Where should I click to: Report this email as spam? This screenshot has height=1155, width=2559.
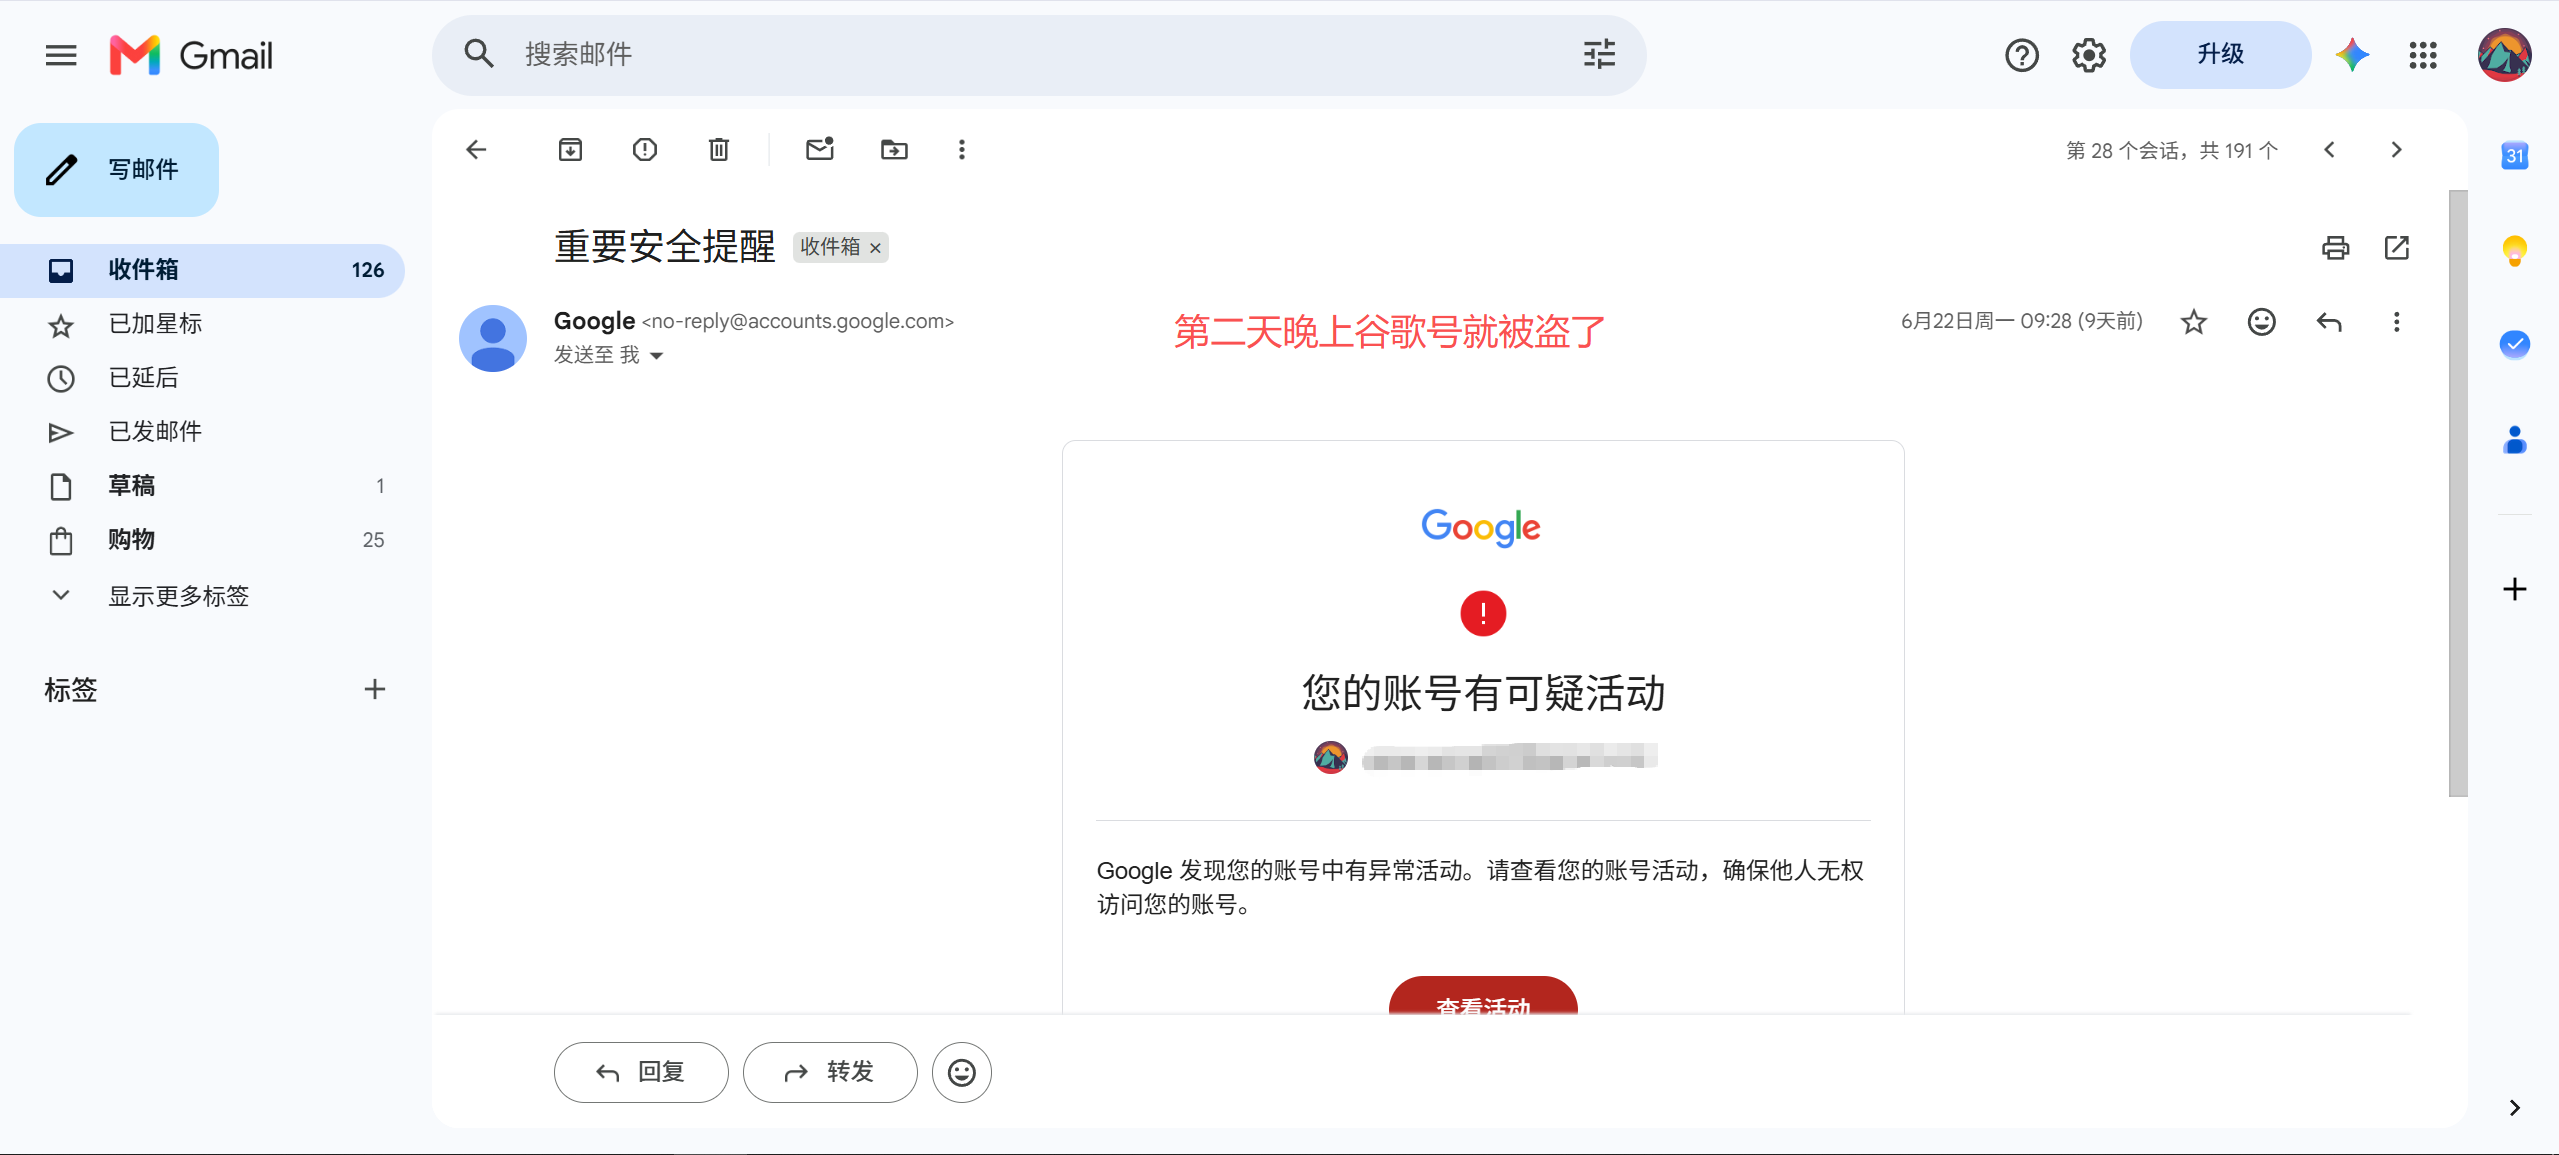pos(645,150)
